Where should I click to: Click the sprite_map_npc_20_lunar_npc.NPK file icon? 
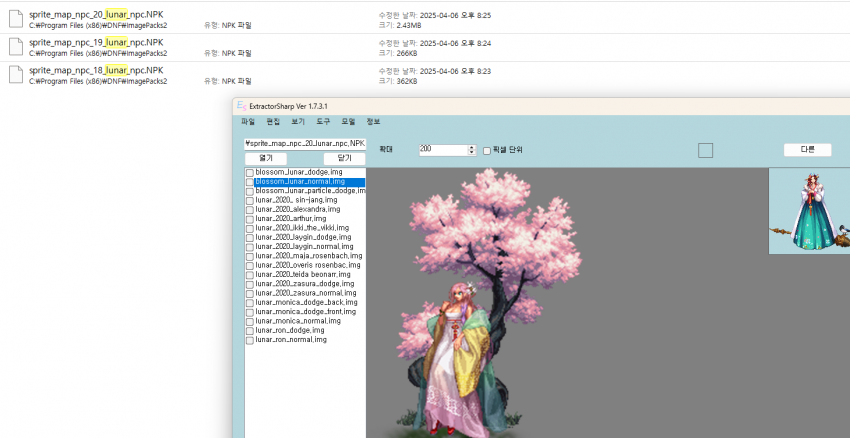(15, 20)
